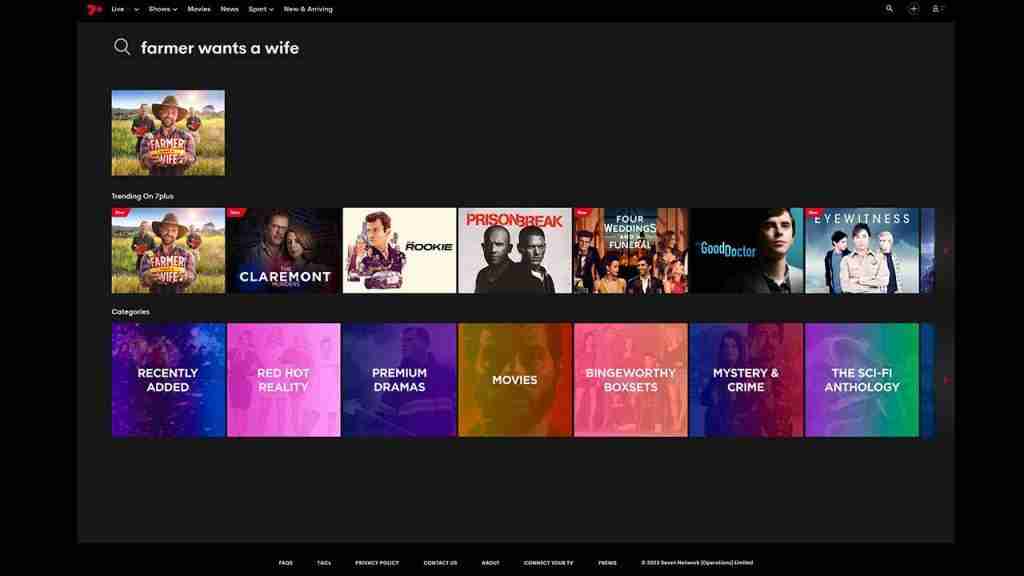
Task: Open Eyewitness show thumbnail
Action: (x=861, y=251)
